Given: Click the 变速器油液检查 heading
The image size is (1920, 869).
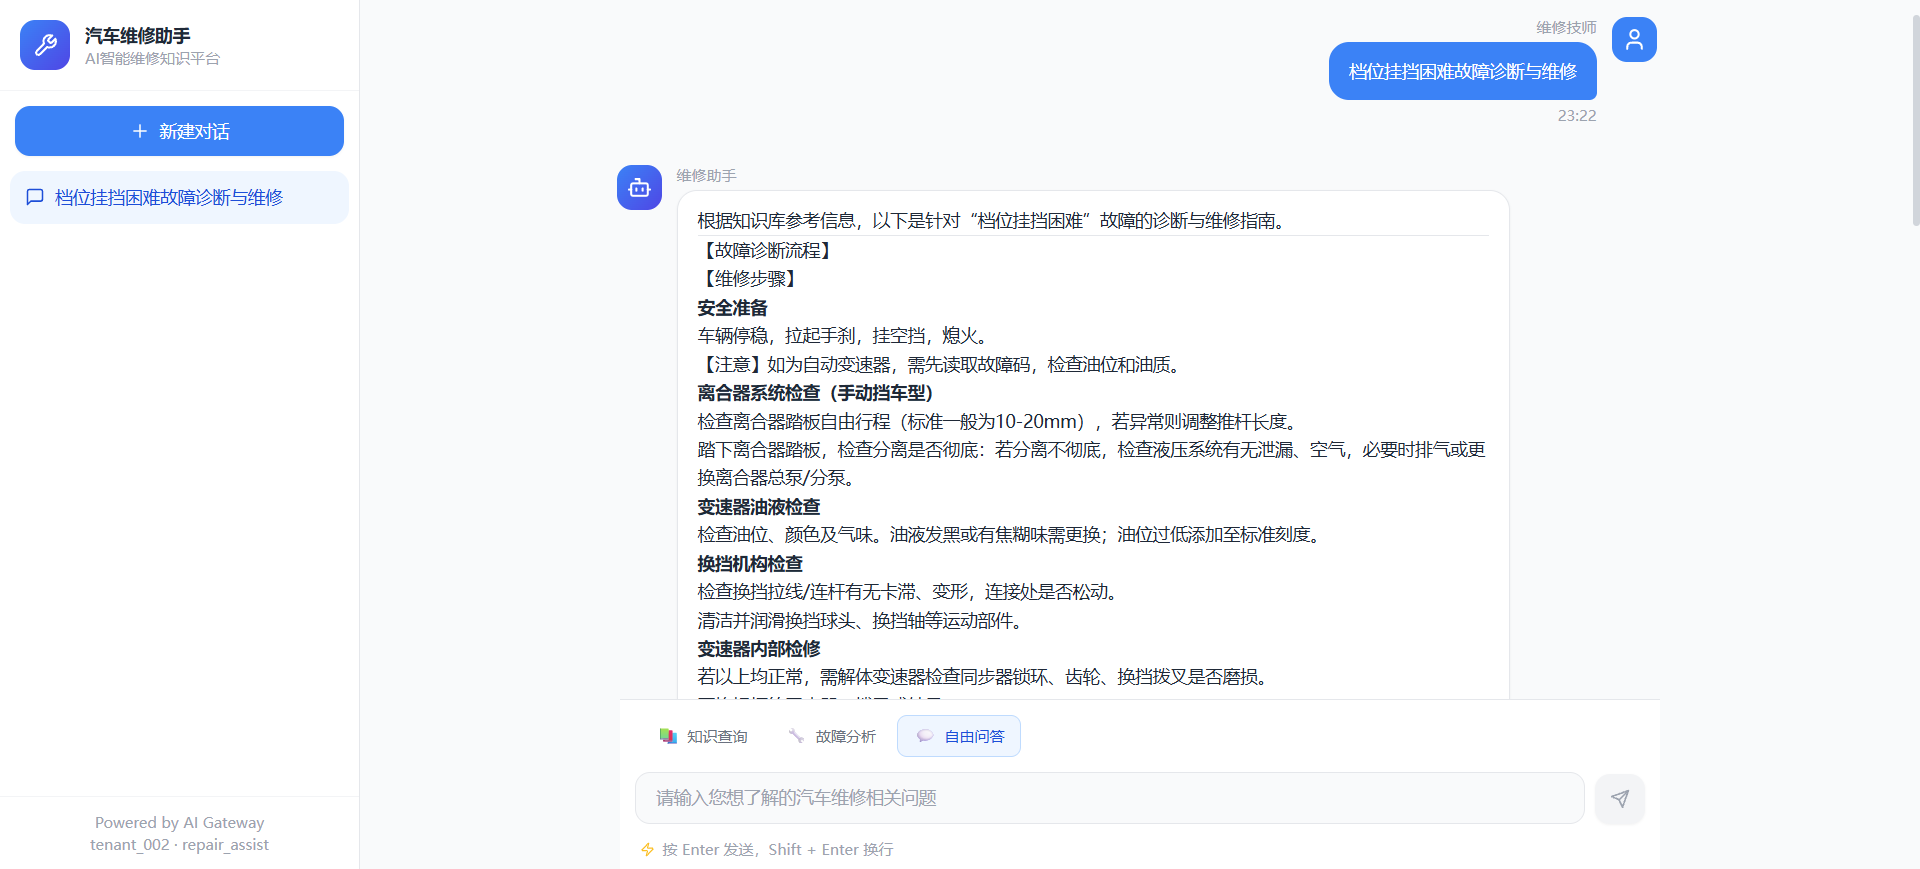Looking at the screenshot, I should [x=758, y=507].
